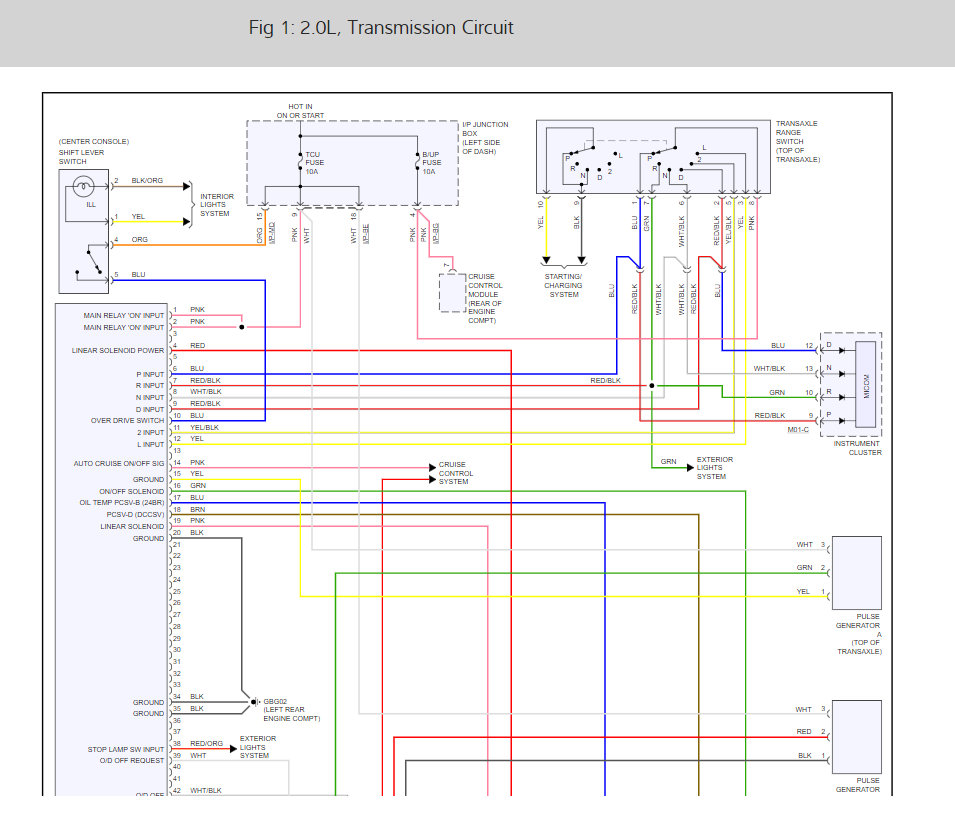Click the '2 INPUT' pin label
Viewport: 955px width, 824px height.
click(x=150, y=432)
